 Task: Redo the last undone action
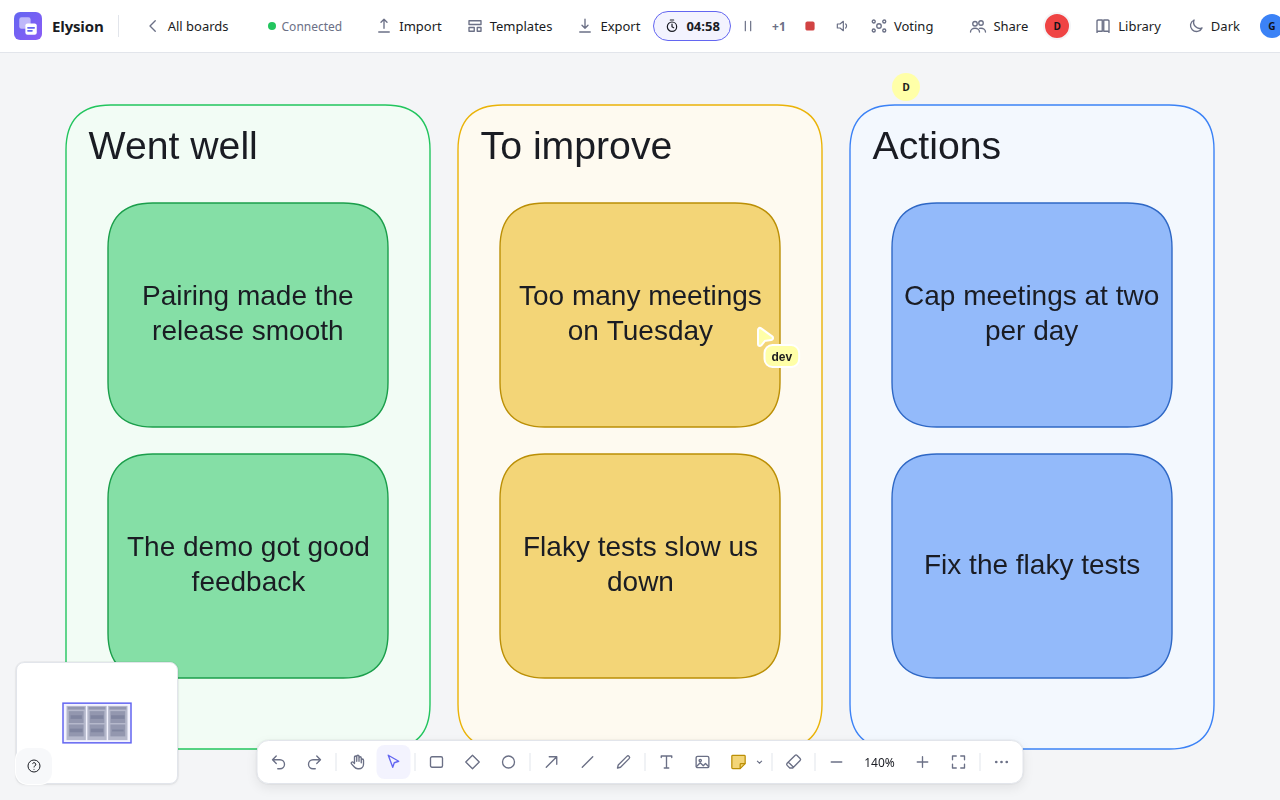click(x=314, y=762)
